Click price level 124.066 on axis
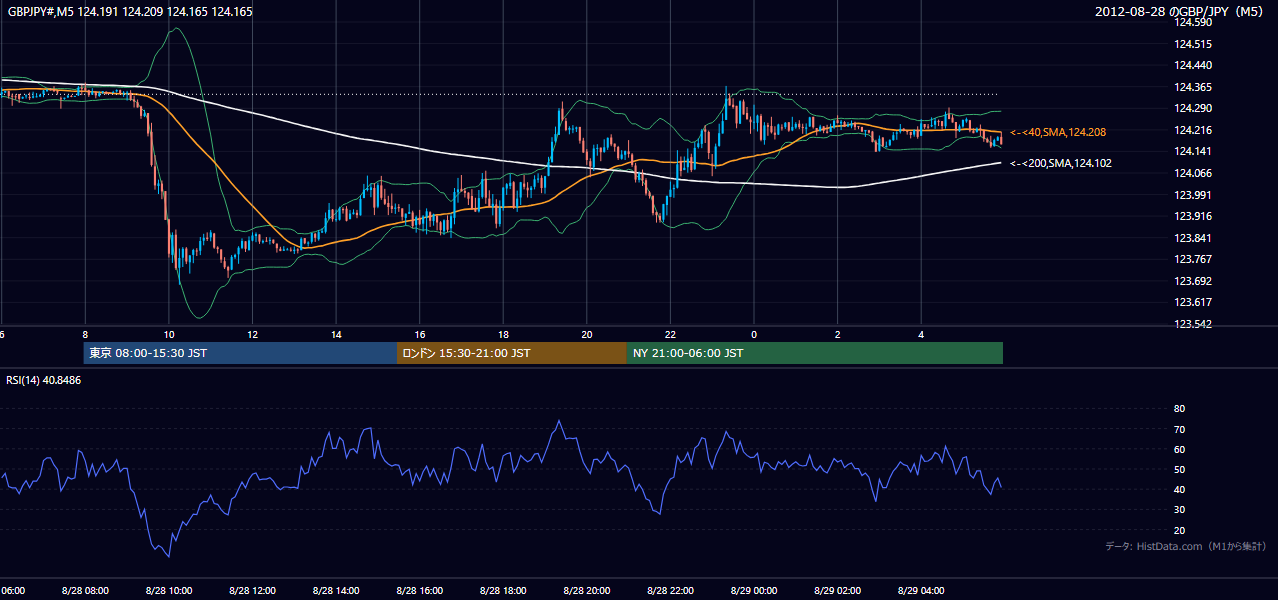This screenshot has width=1278, height=600. (x=1192, y=173)
